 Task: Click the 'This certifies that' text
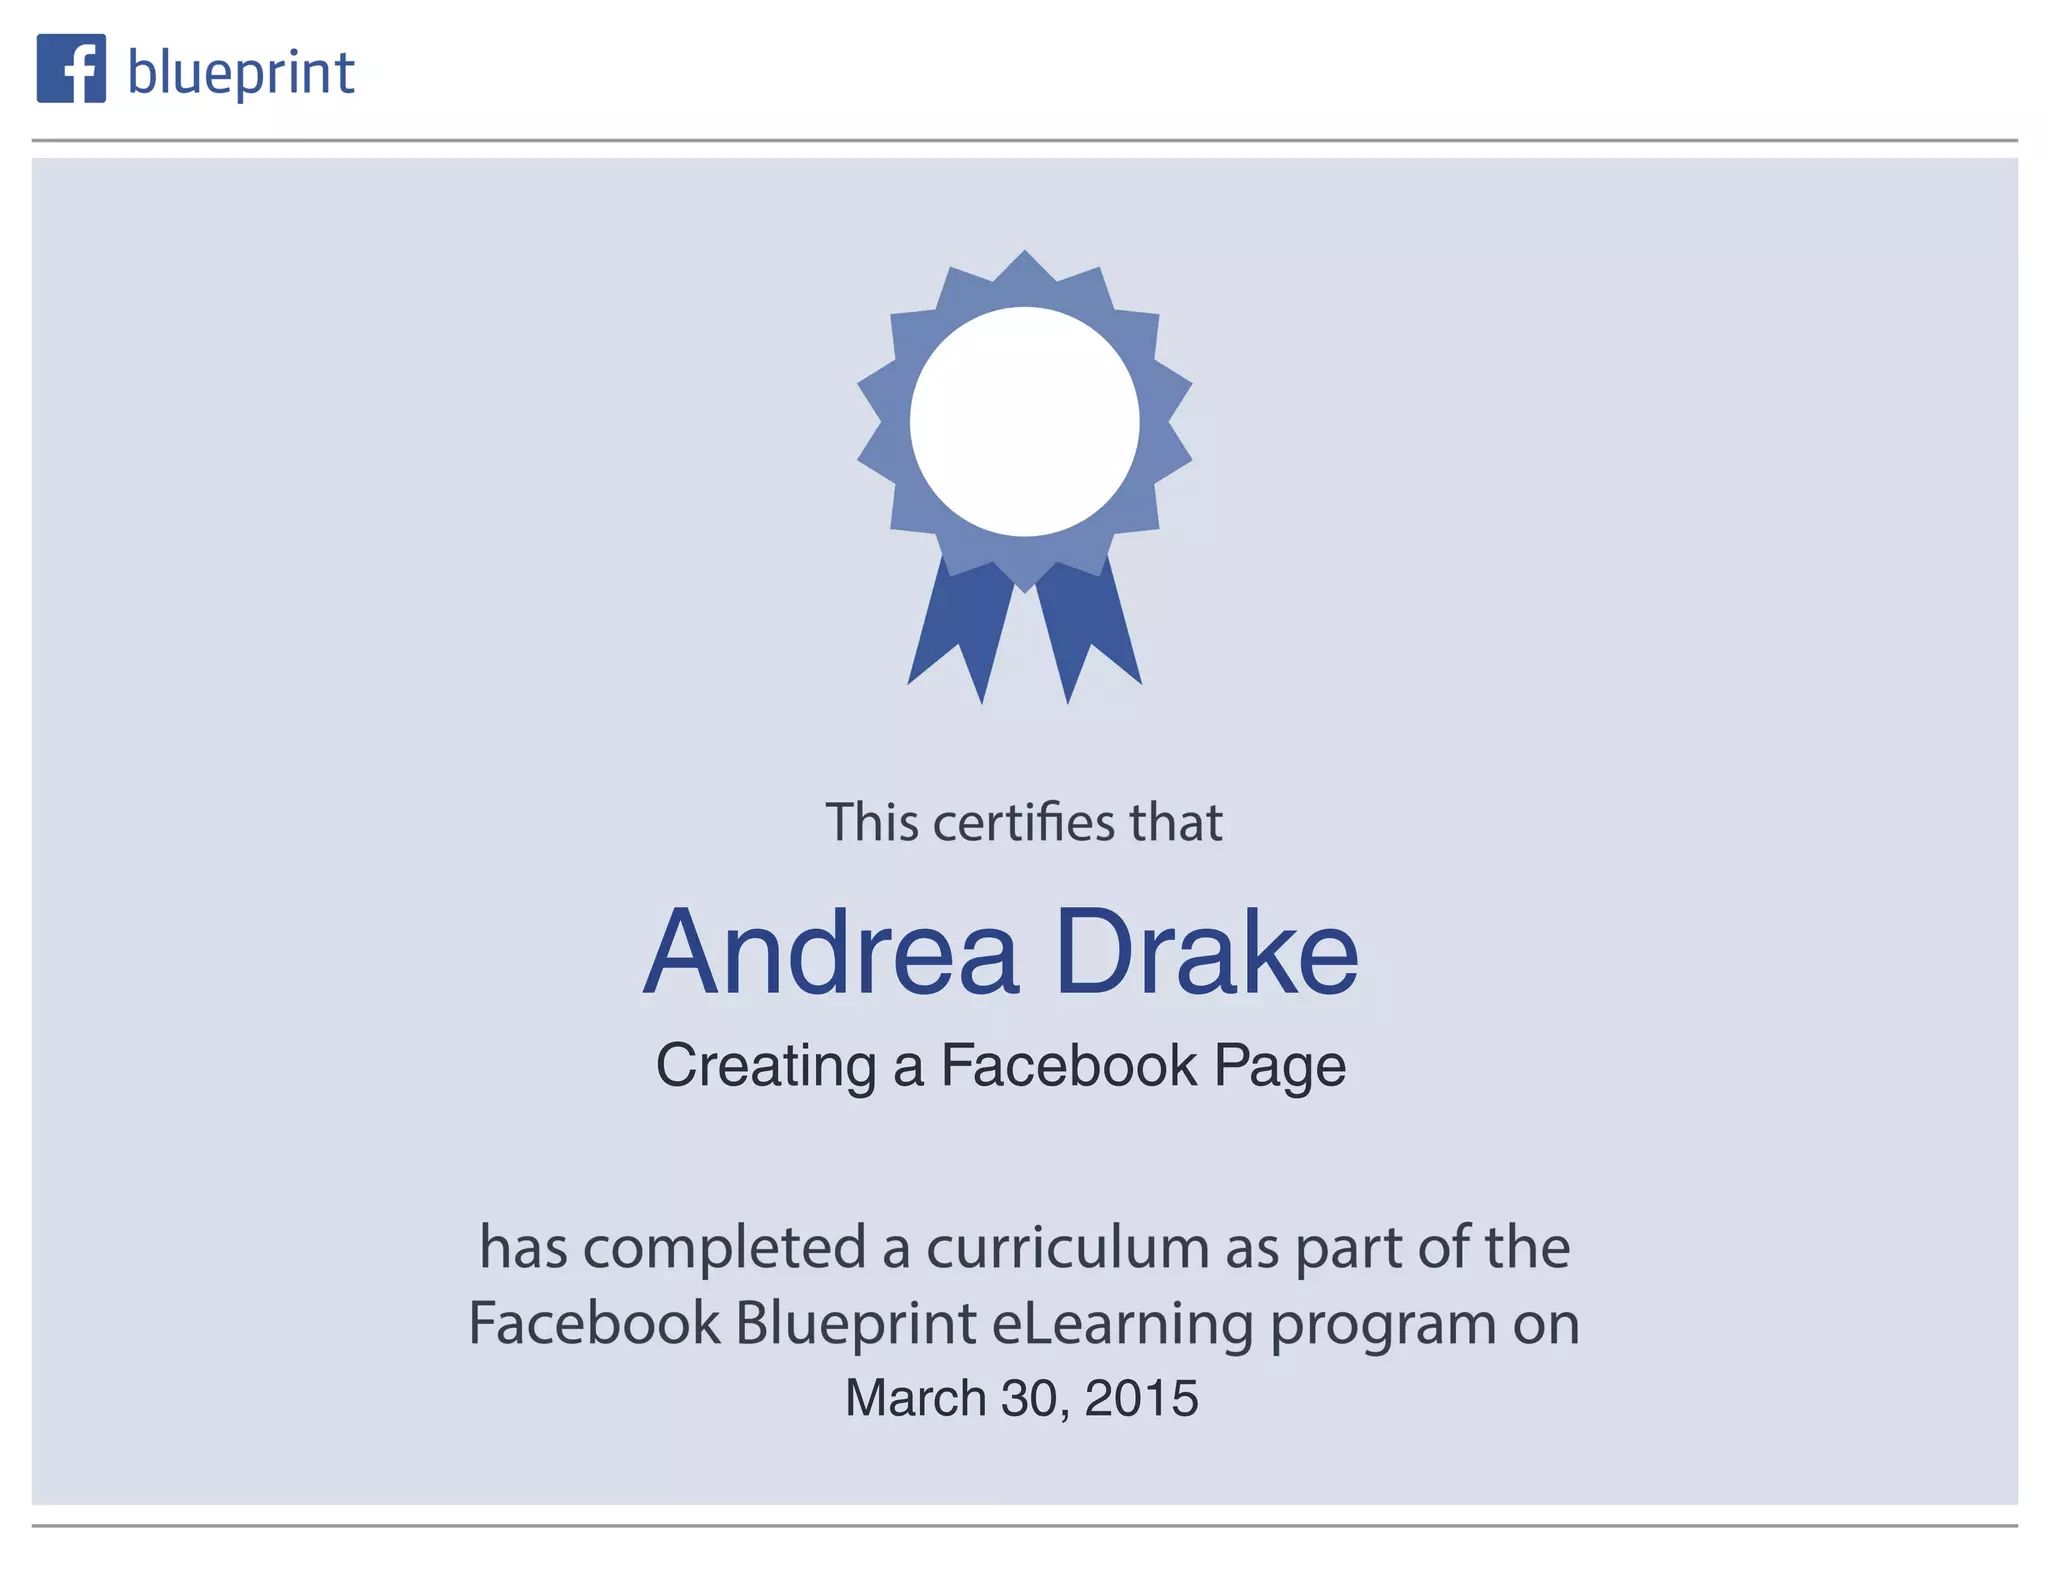pyautogui.click(x=1023, y=823)
